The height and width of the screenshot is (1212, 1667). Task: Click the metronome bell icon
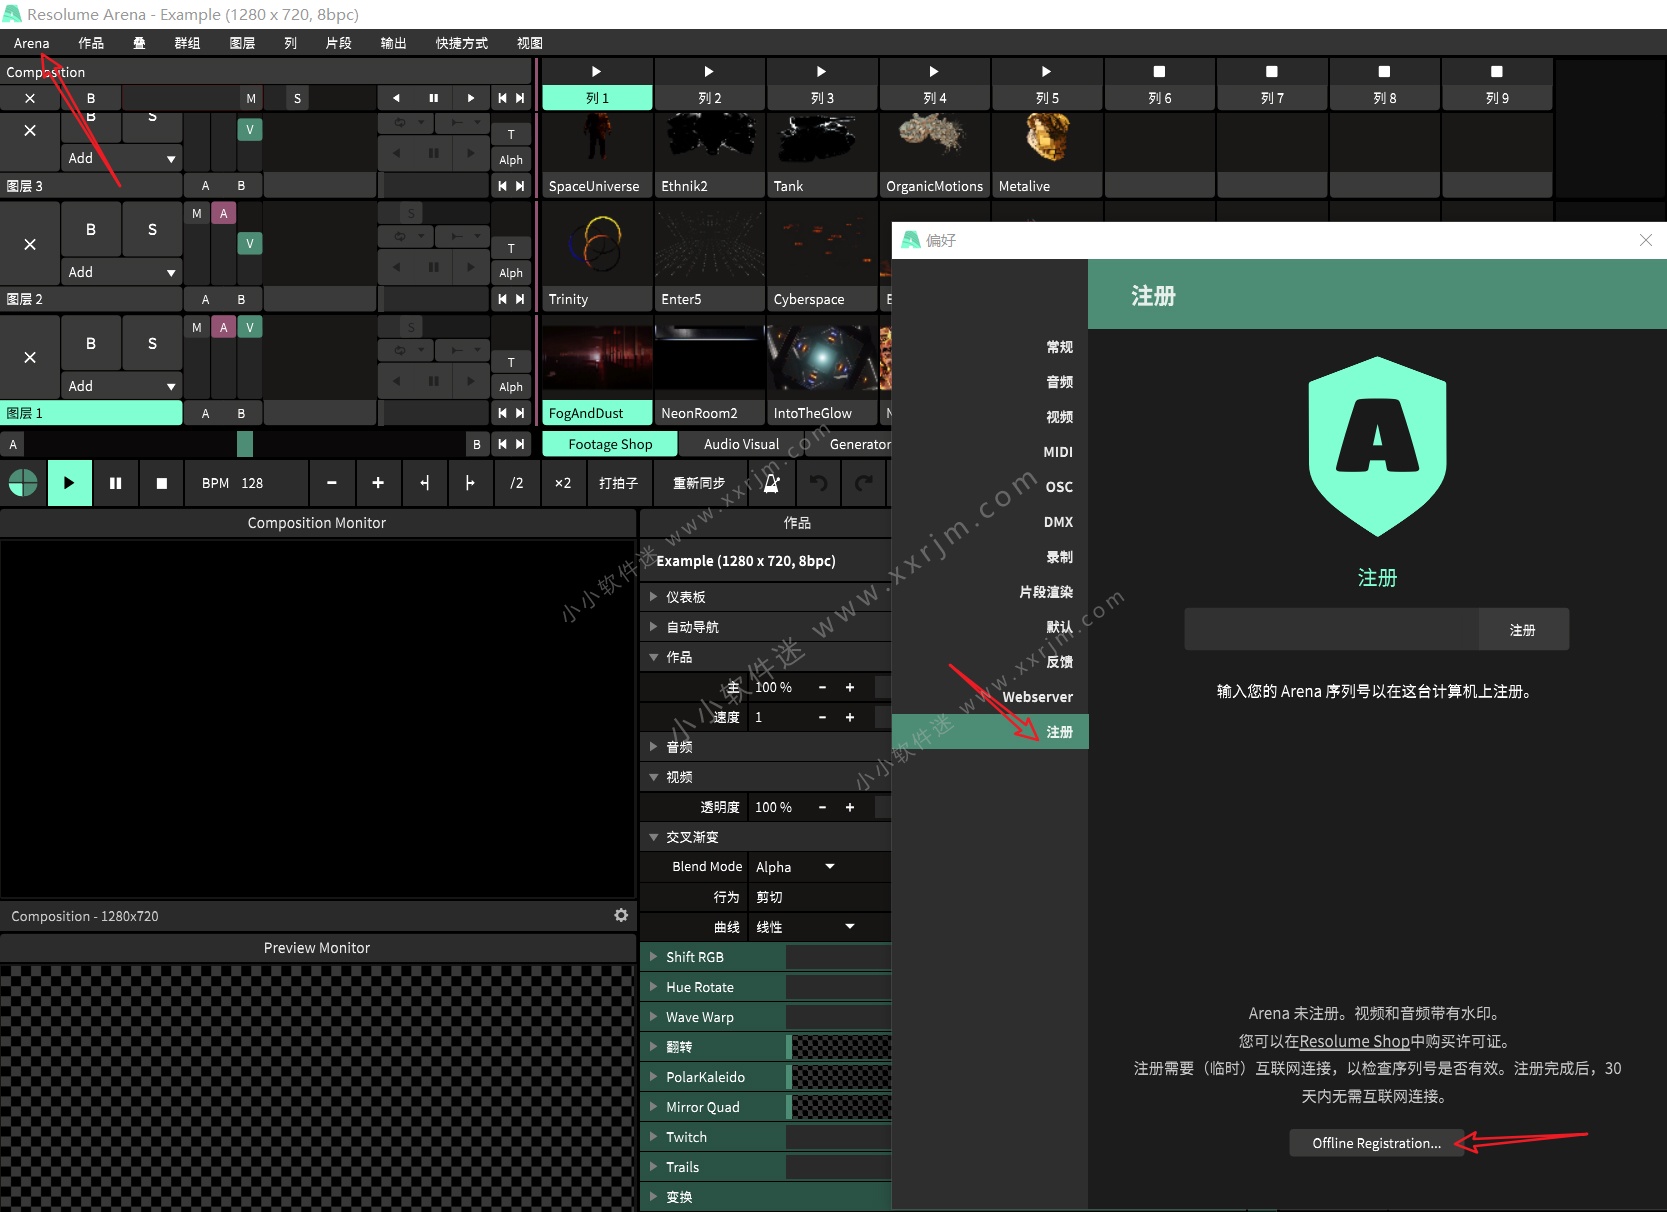click(770, 483)
